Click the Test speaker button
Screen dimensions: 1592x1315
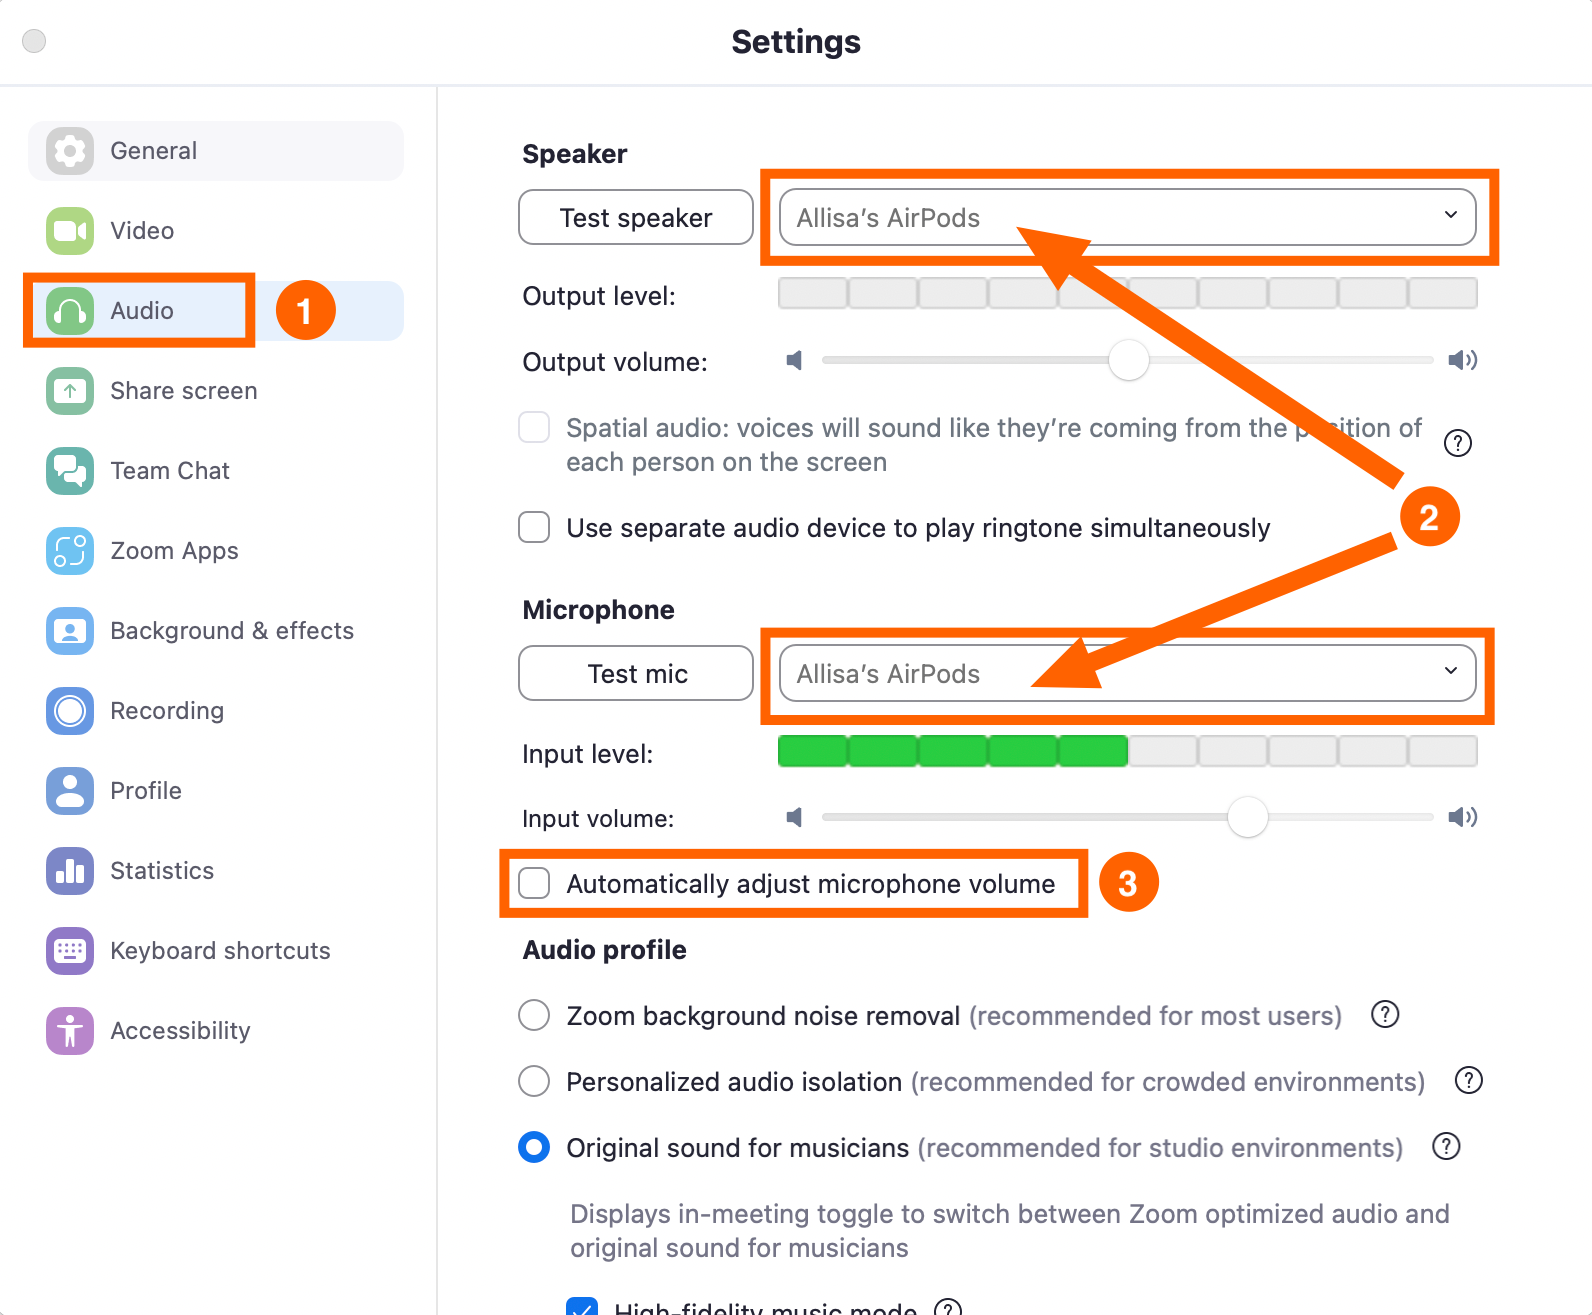point(636,217)
